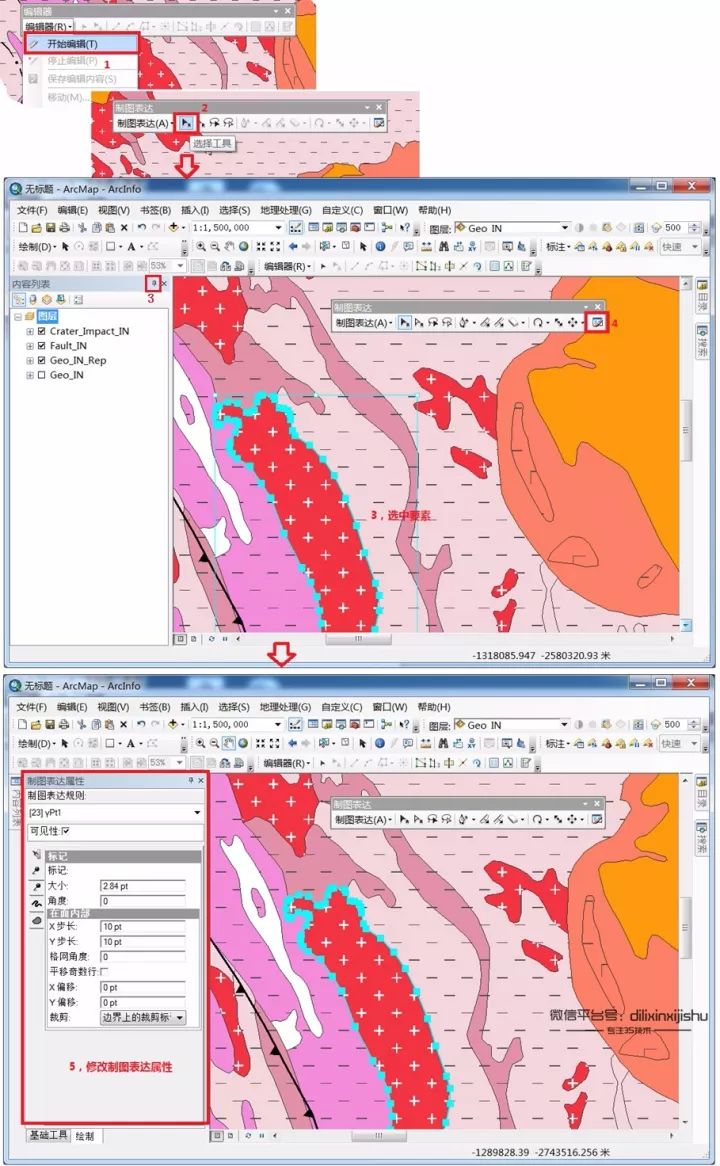The image size is (720, 1166).
Task: Open 编辑器(R) dropdown in upper window toolbar
Action: click(x=288, y=265)
